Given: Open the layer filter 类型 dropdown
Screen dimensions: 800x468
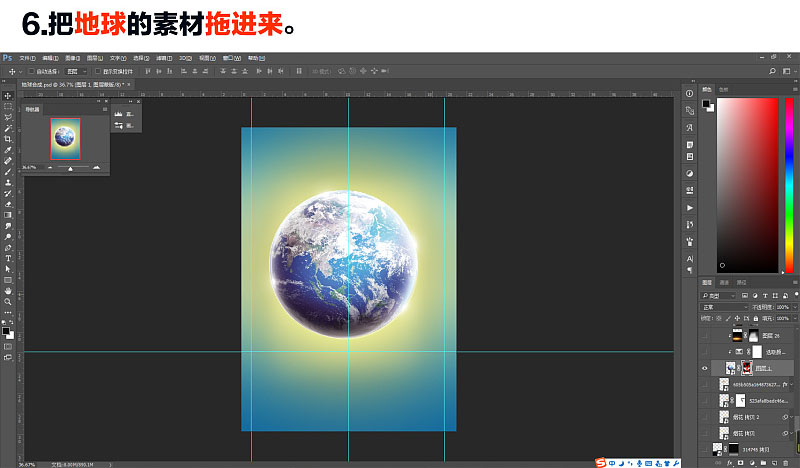Looking at the screenshot, I should 718,295.
